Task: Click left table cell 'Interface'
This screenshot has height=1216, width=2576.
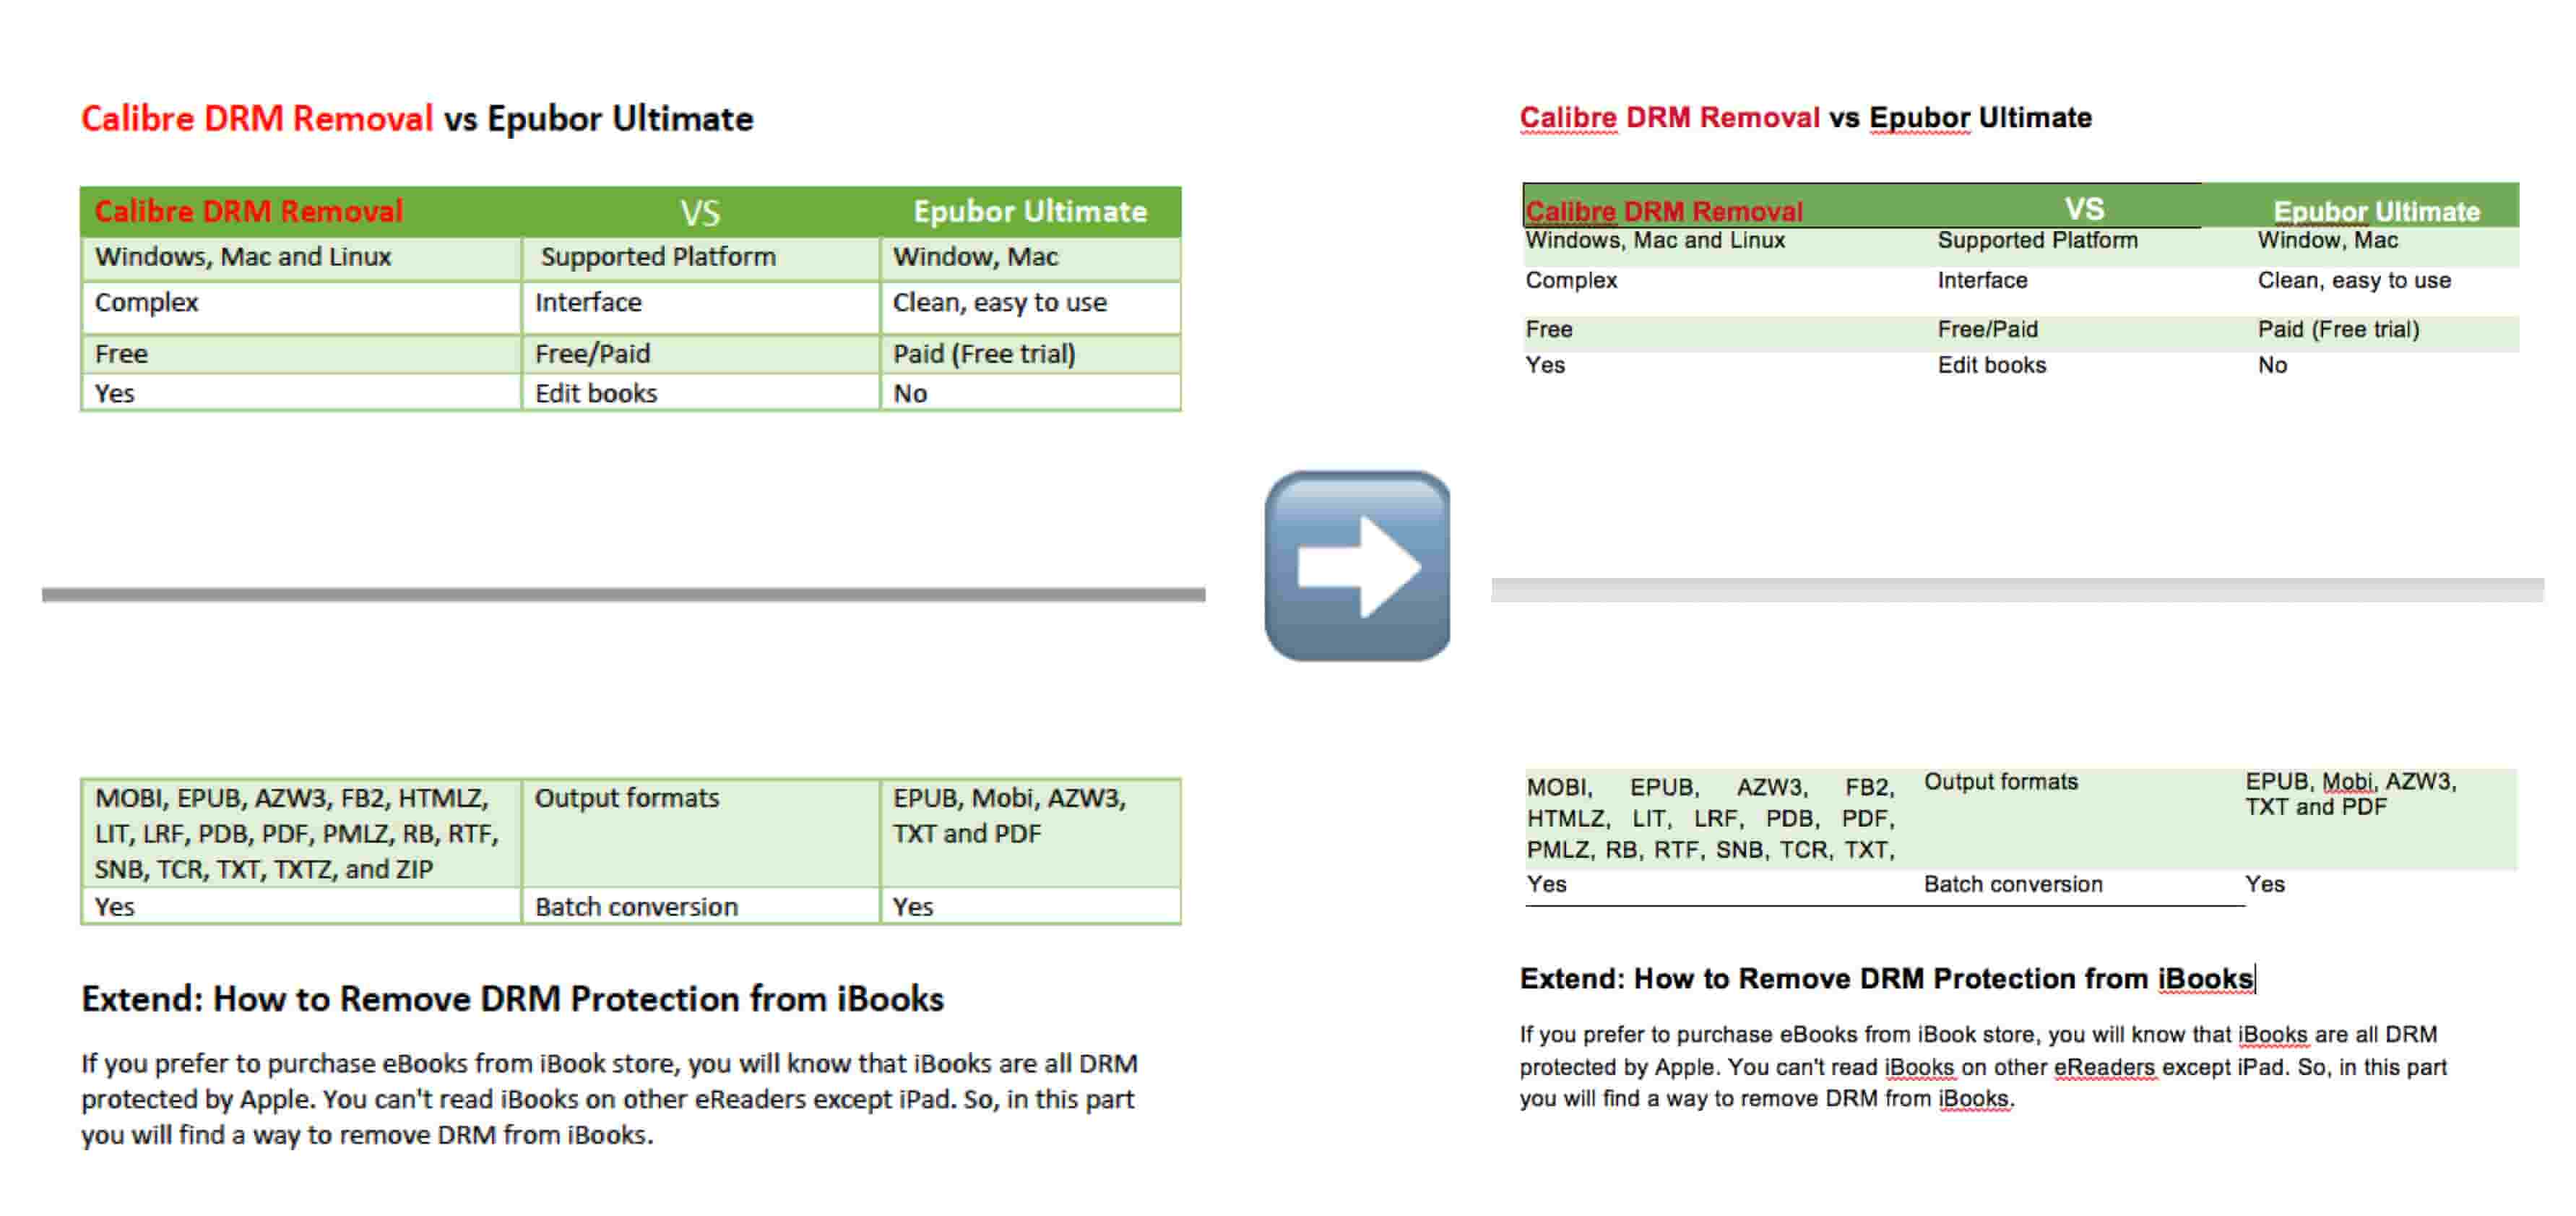Action: [x=588, y=302]
